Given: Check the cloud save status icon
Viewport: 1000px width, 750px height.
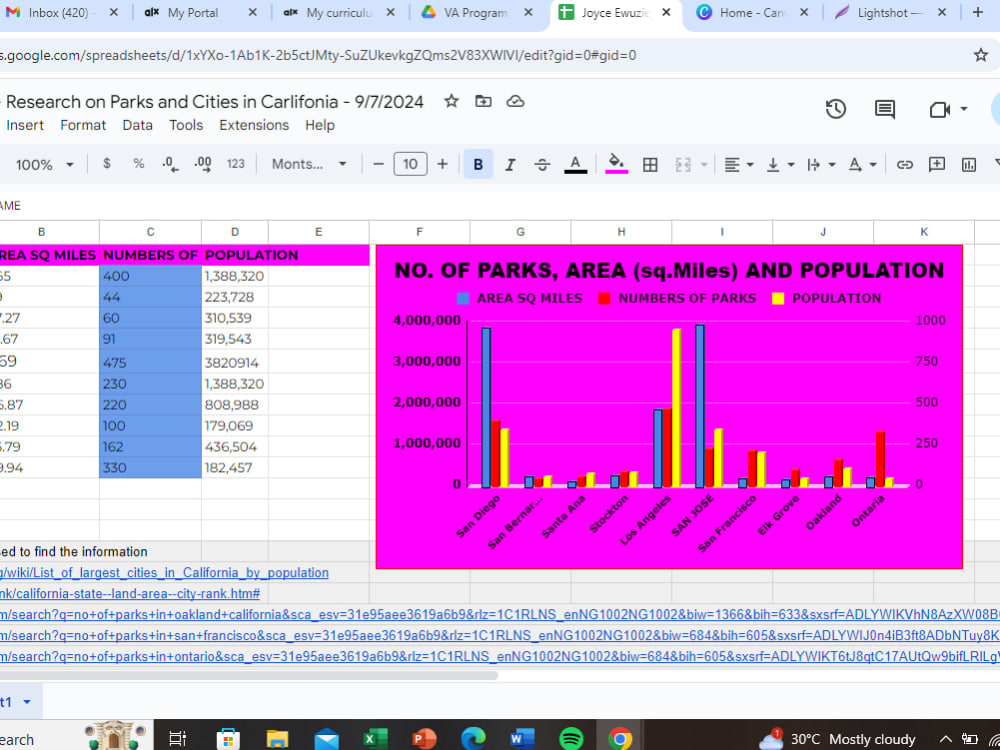Looking at the screenshot, I should 515,101.
